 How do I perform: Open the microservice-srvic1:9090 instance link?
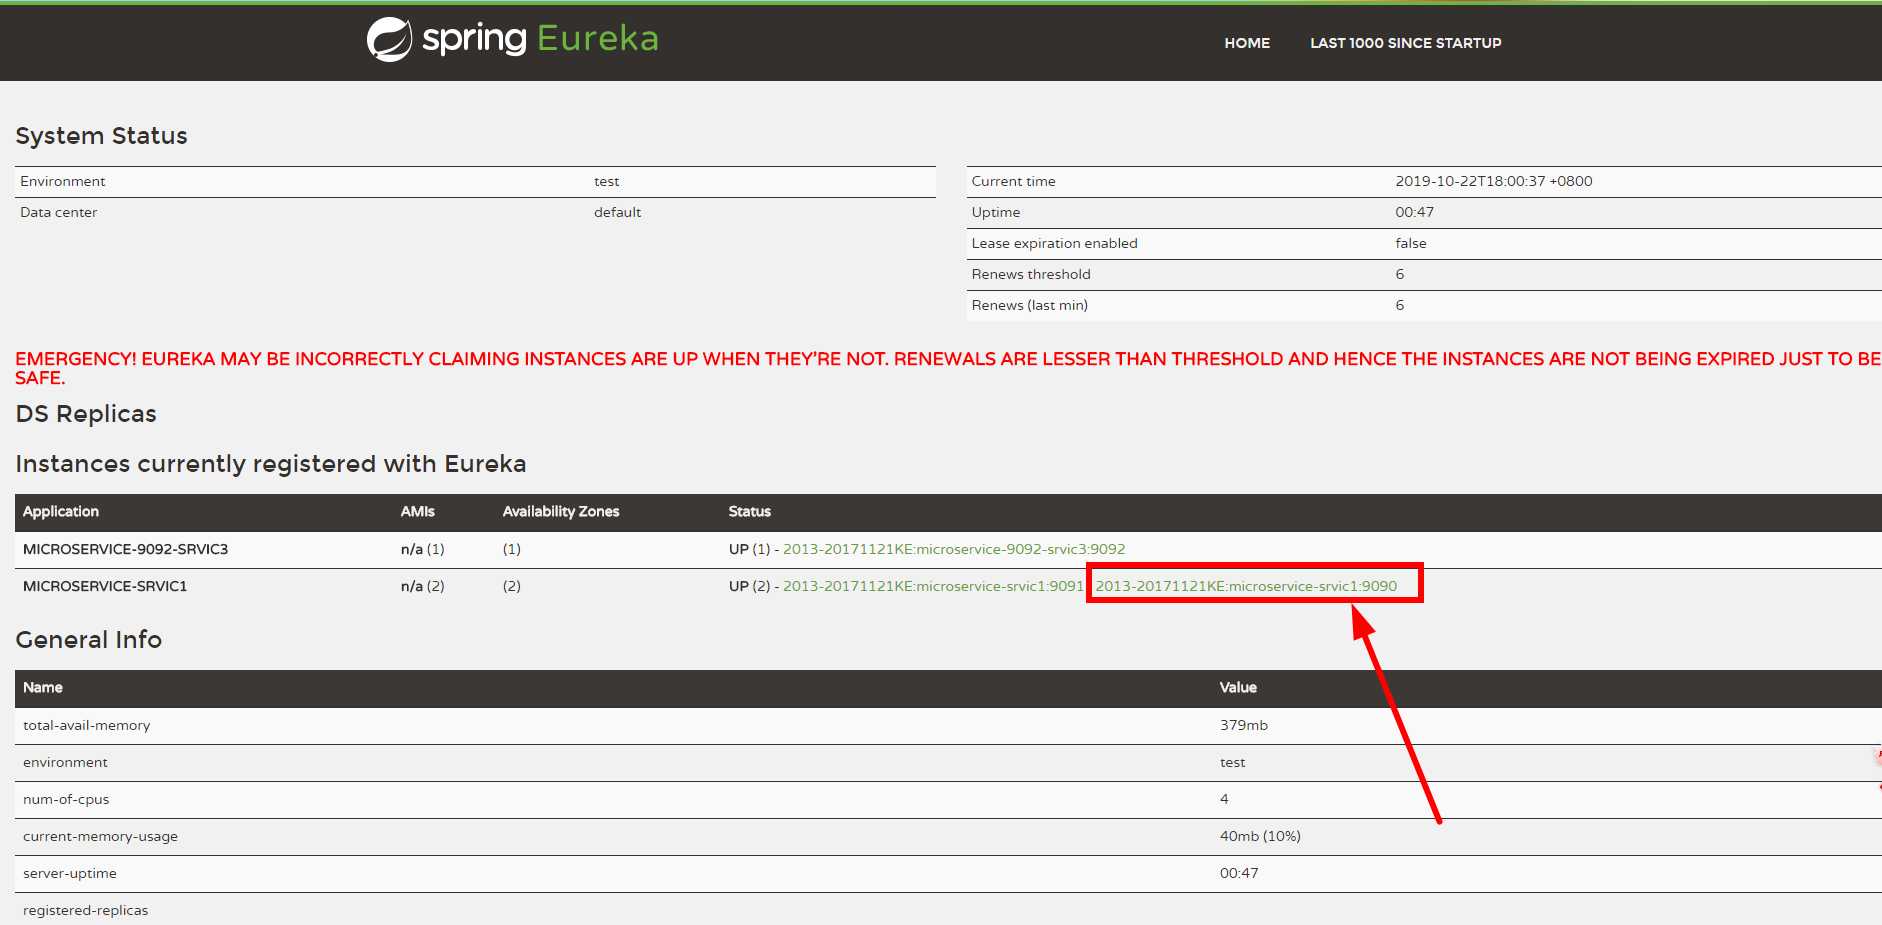(1246, 586)
